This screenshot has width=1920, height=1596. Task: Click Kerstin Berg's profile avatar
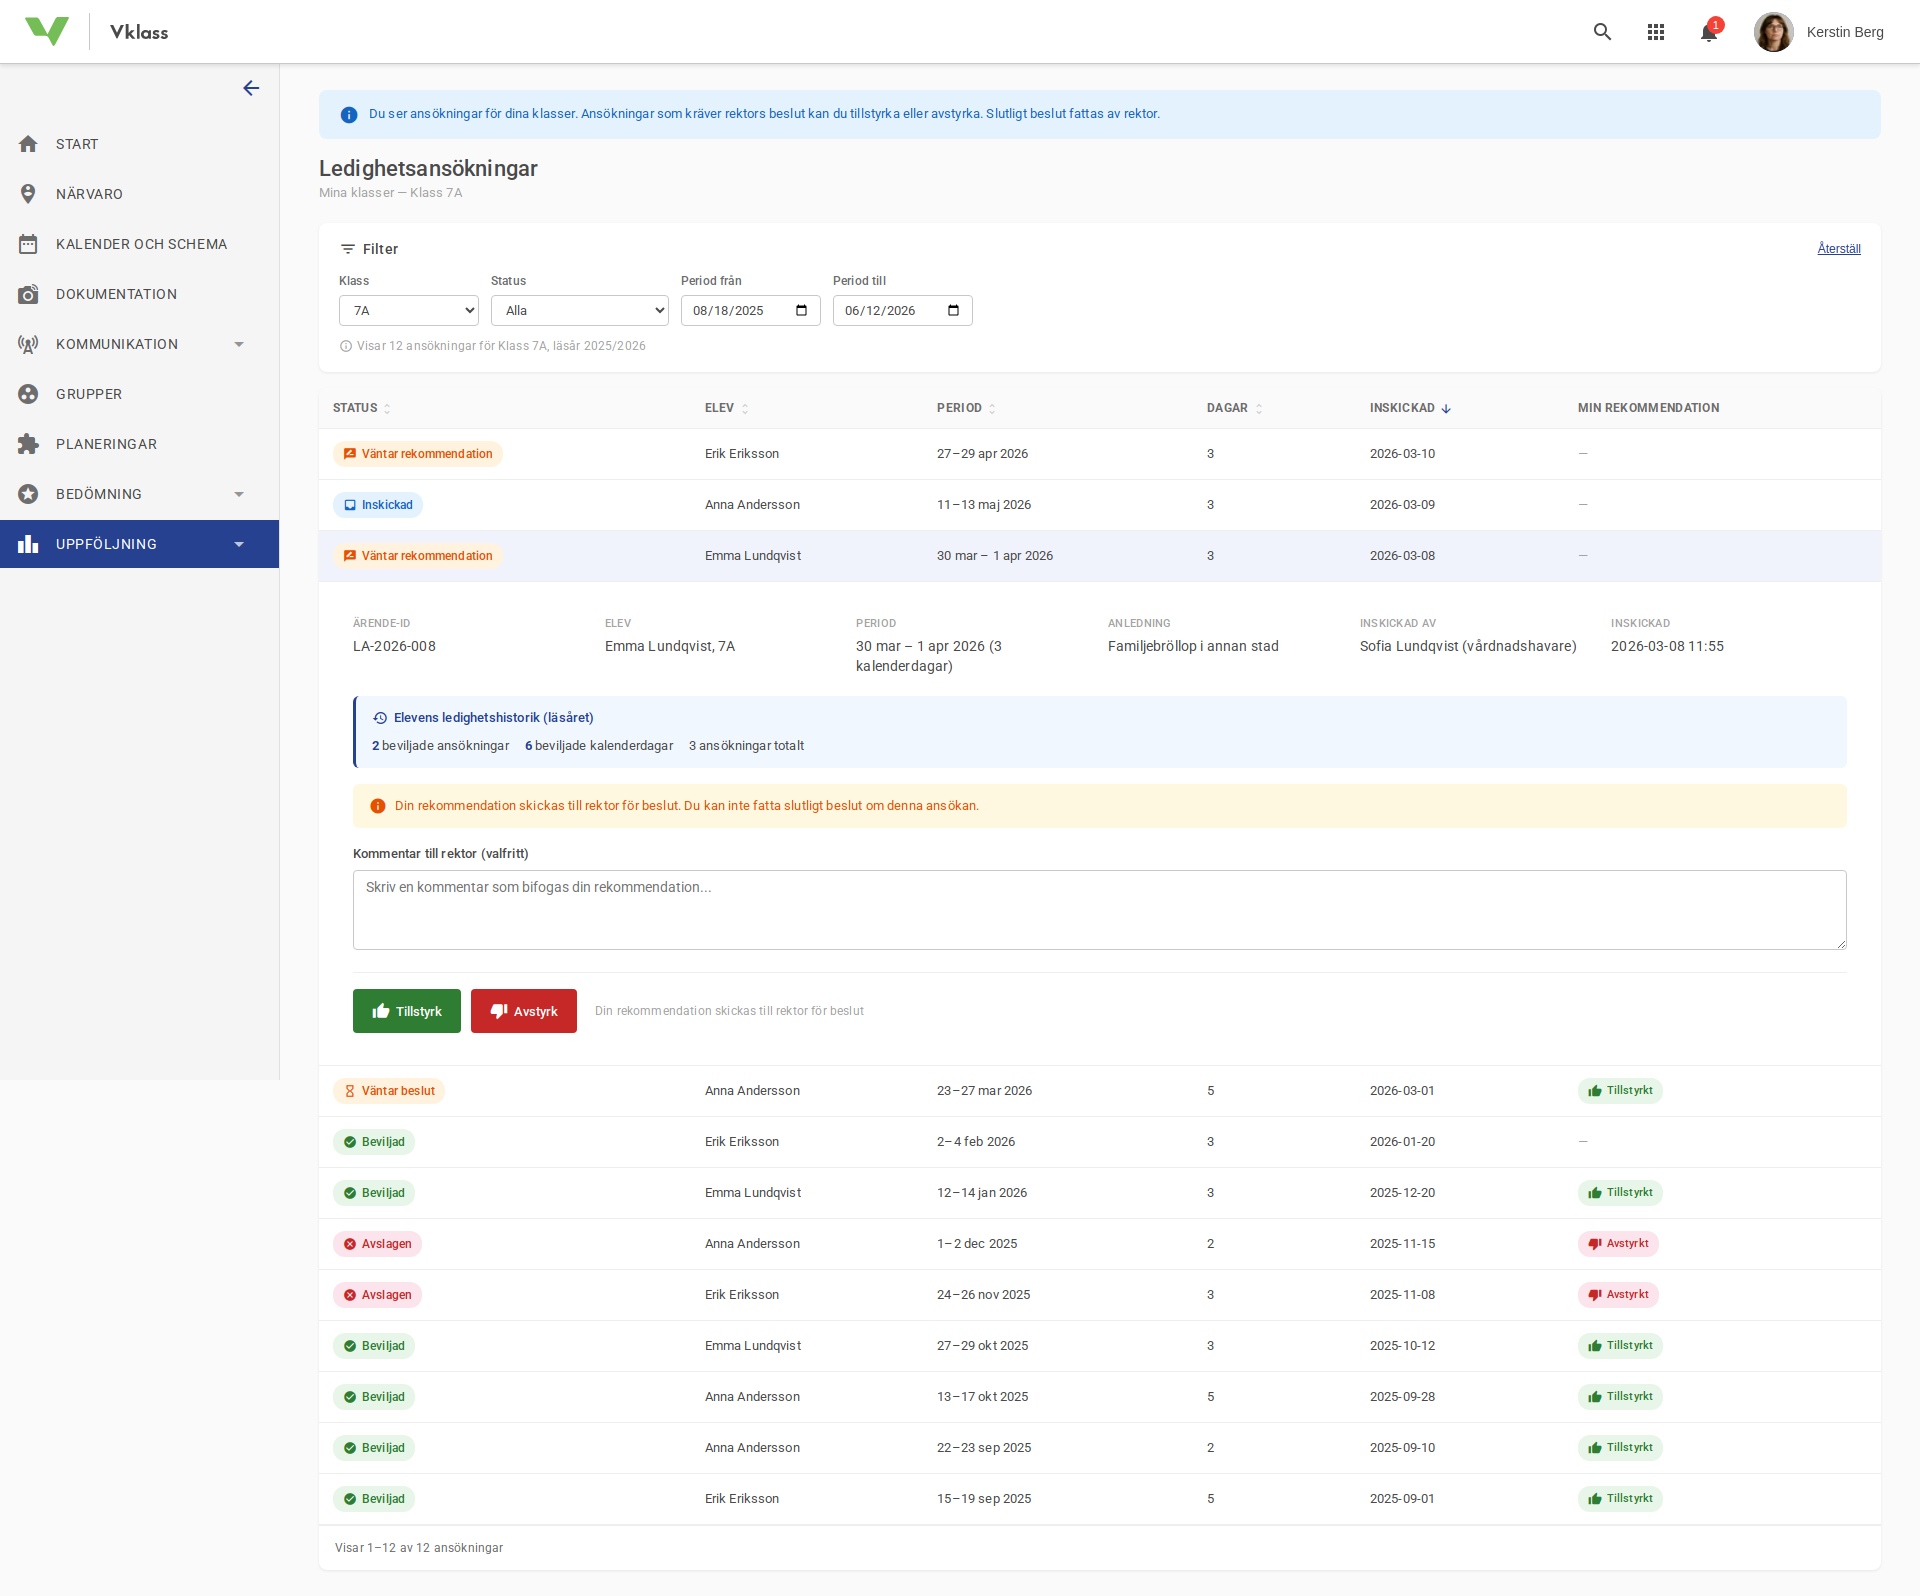pyautogui.click(x=1773, y=31)
